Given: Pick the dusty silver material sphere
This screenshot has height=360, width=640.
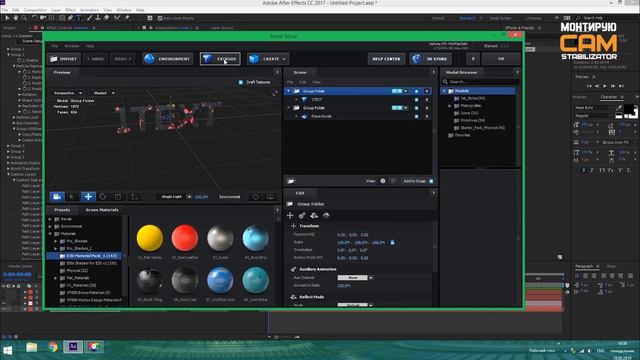Looking at the screenshot, I should 220,238.
